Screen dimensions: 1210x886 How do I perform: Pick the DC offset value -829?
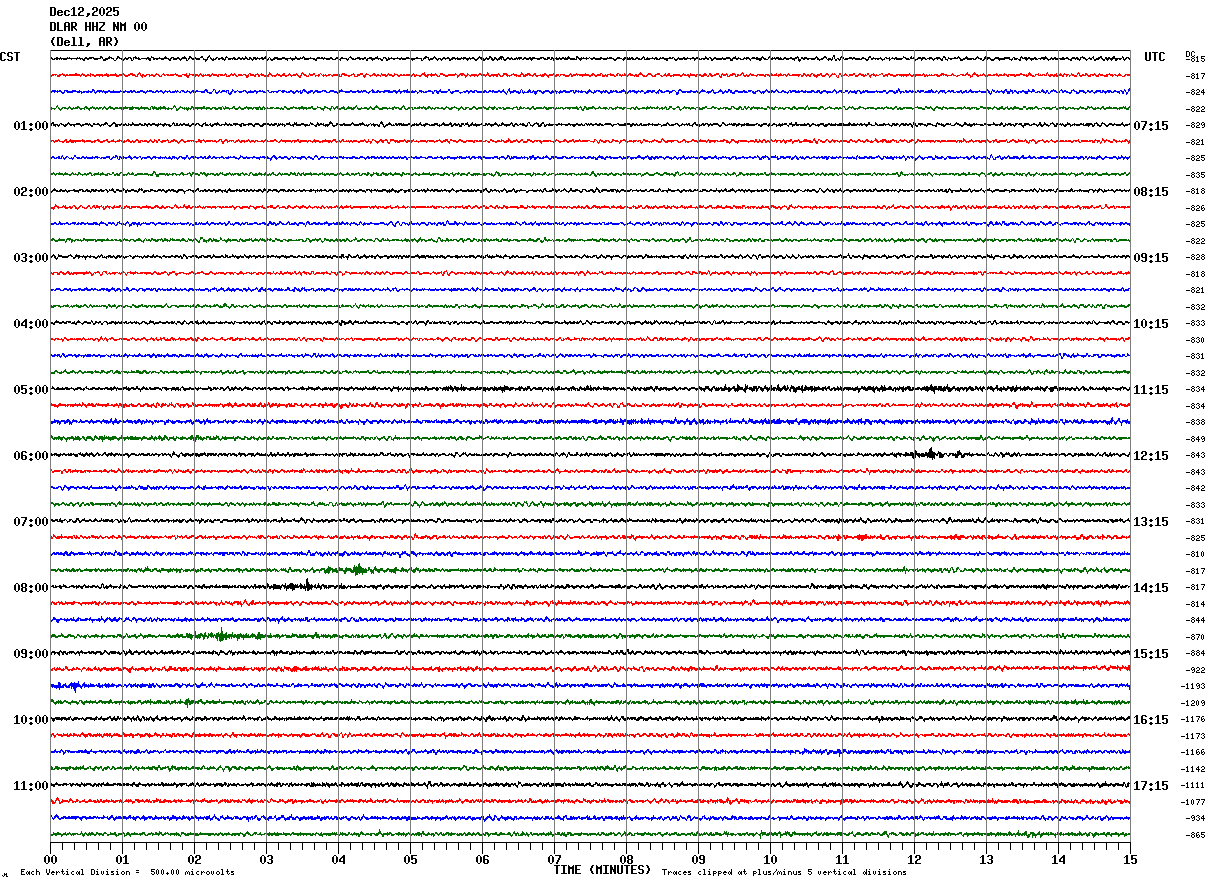pos(1195,126)
